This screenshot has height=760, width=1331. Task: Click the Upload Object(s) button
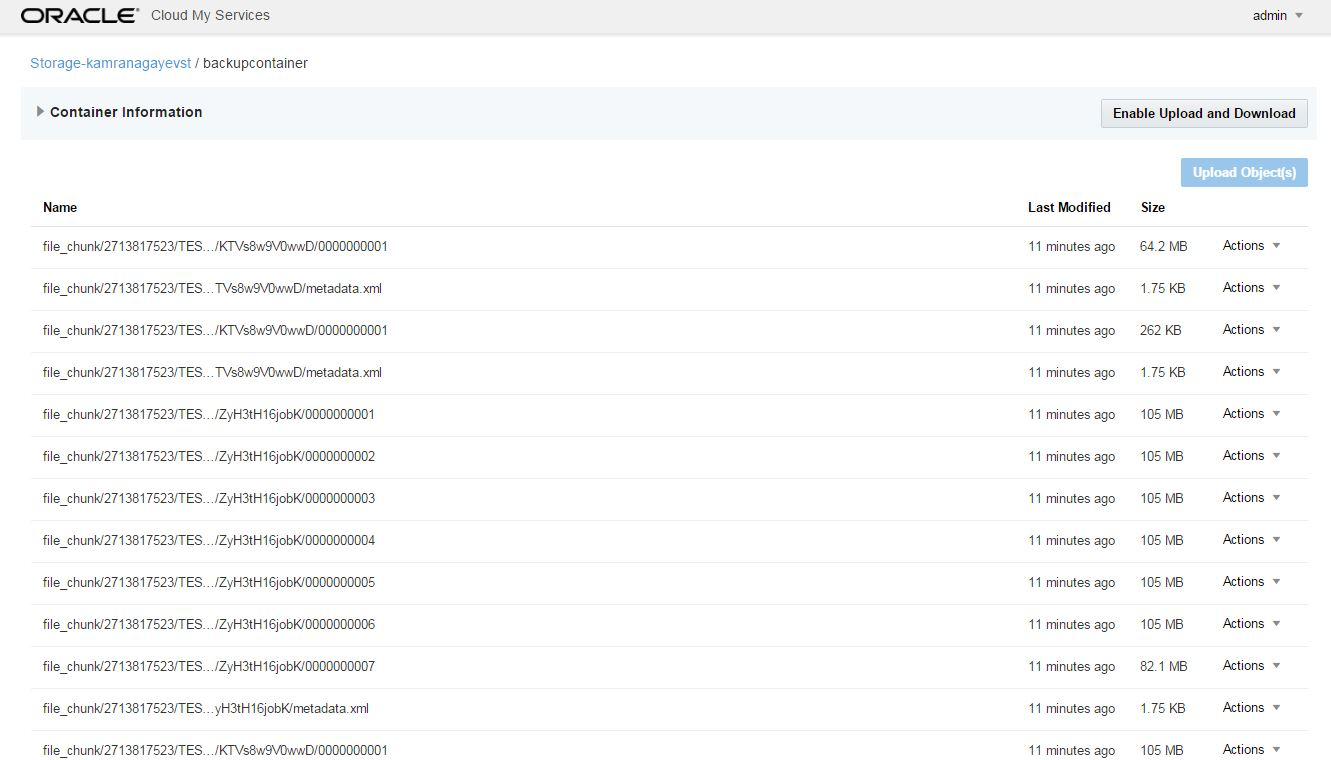1243,172
